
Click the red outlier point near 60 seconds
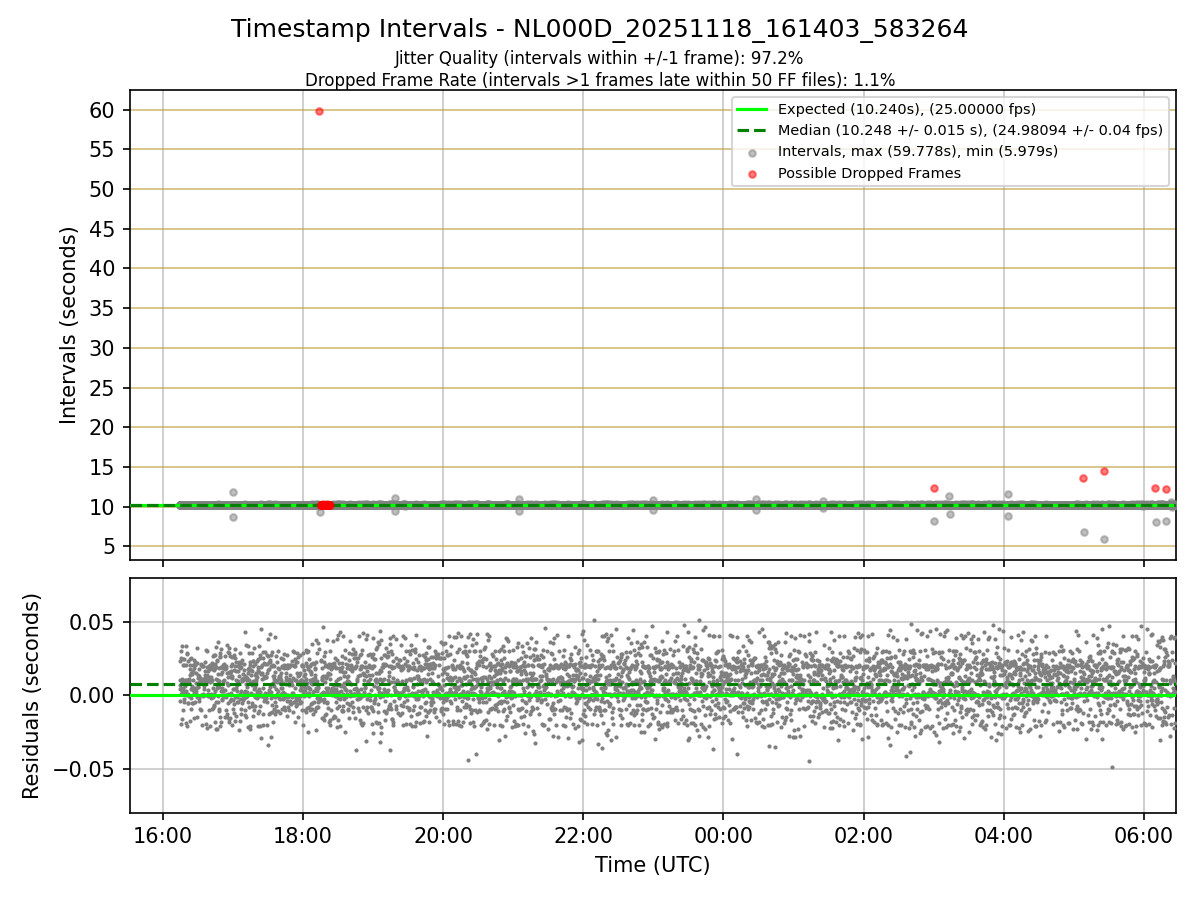tap(319, 111)
